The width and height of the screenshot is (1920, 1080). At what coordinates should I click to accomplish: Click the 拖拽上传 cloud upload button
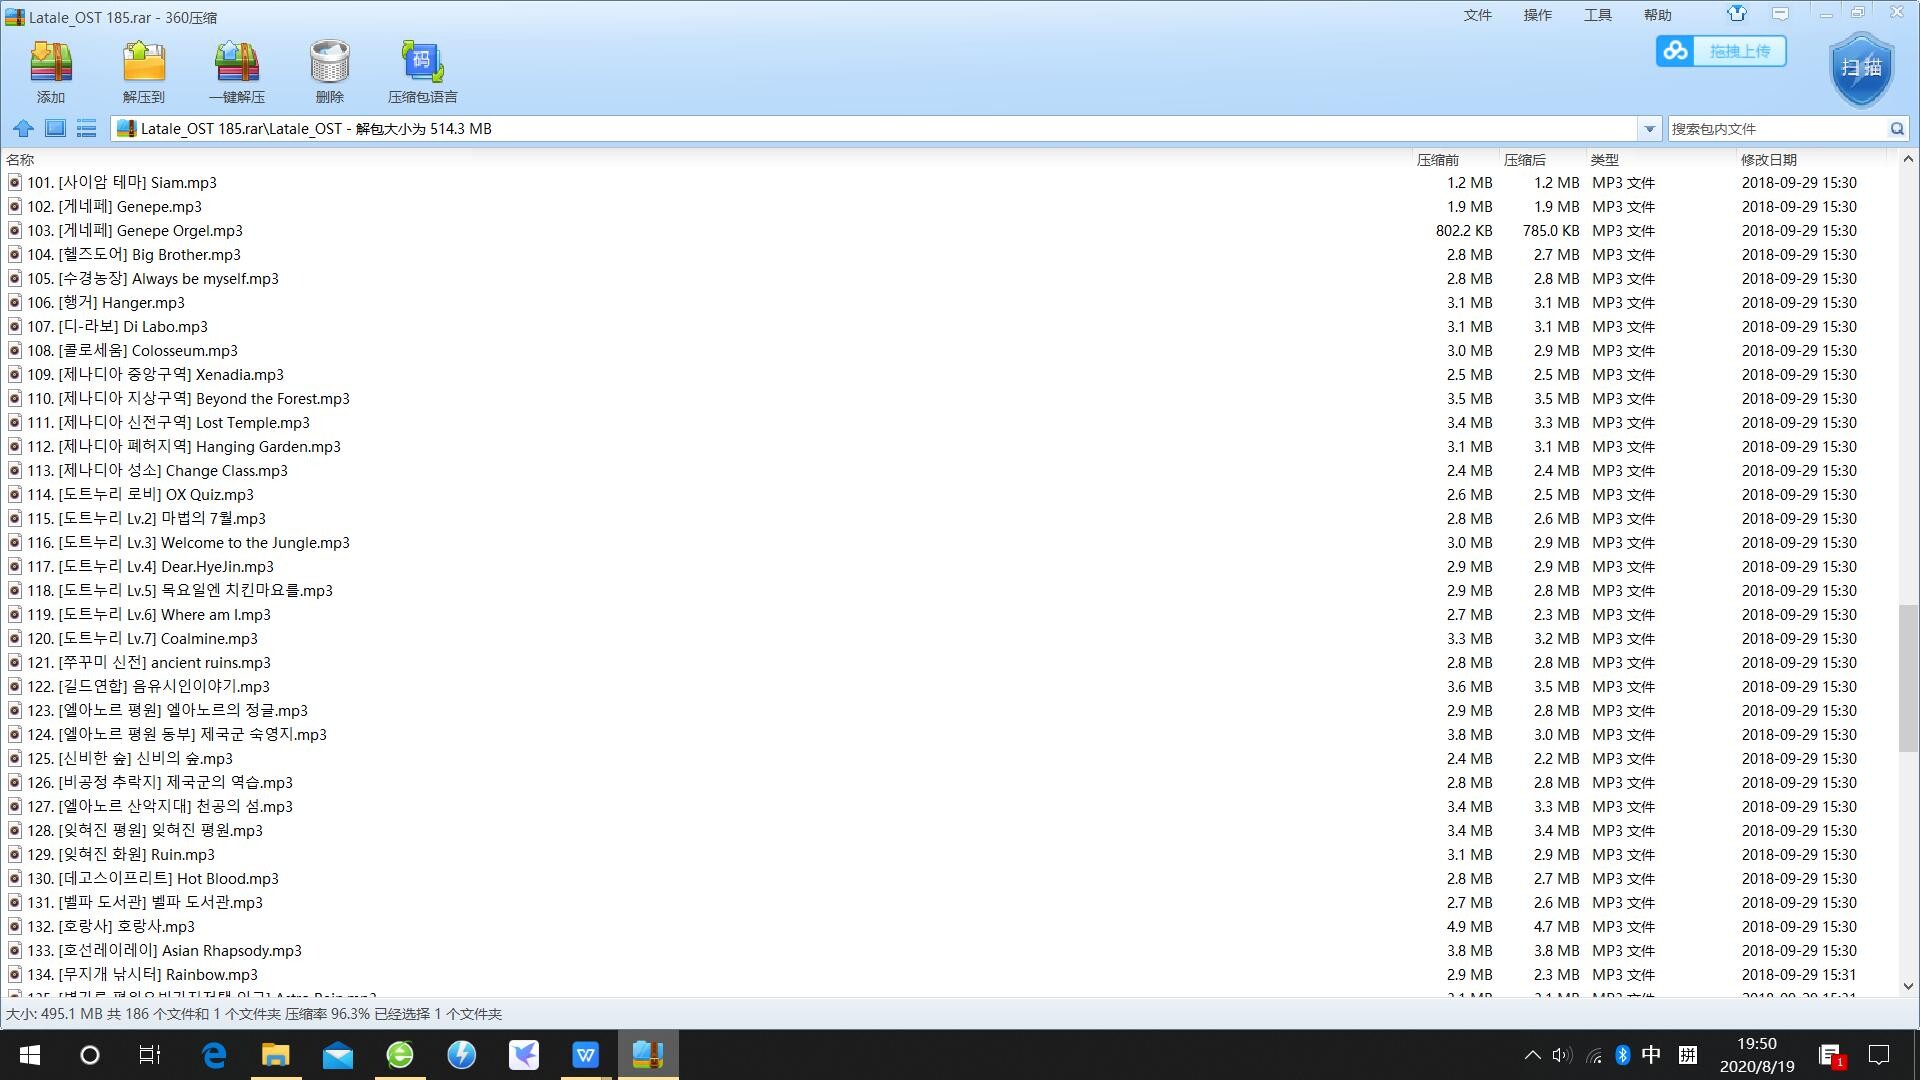[1721, 51]
